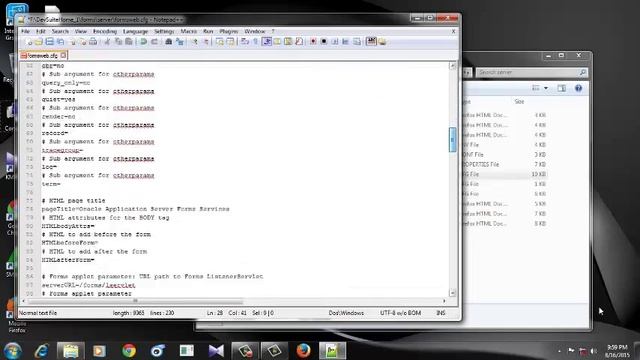
Task: Click the editor scrollbar down arrow
Action: (452, 293)
